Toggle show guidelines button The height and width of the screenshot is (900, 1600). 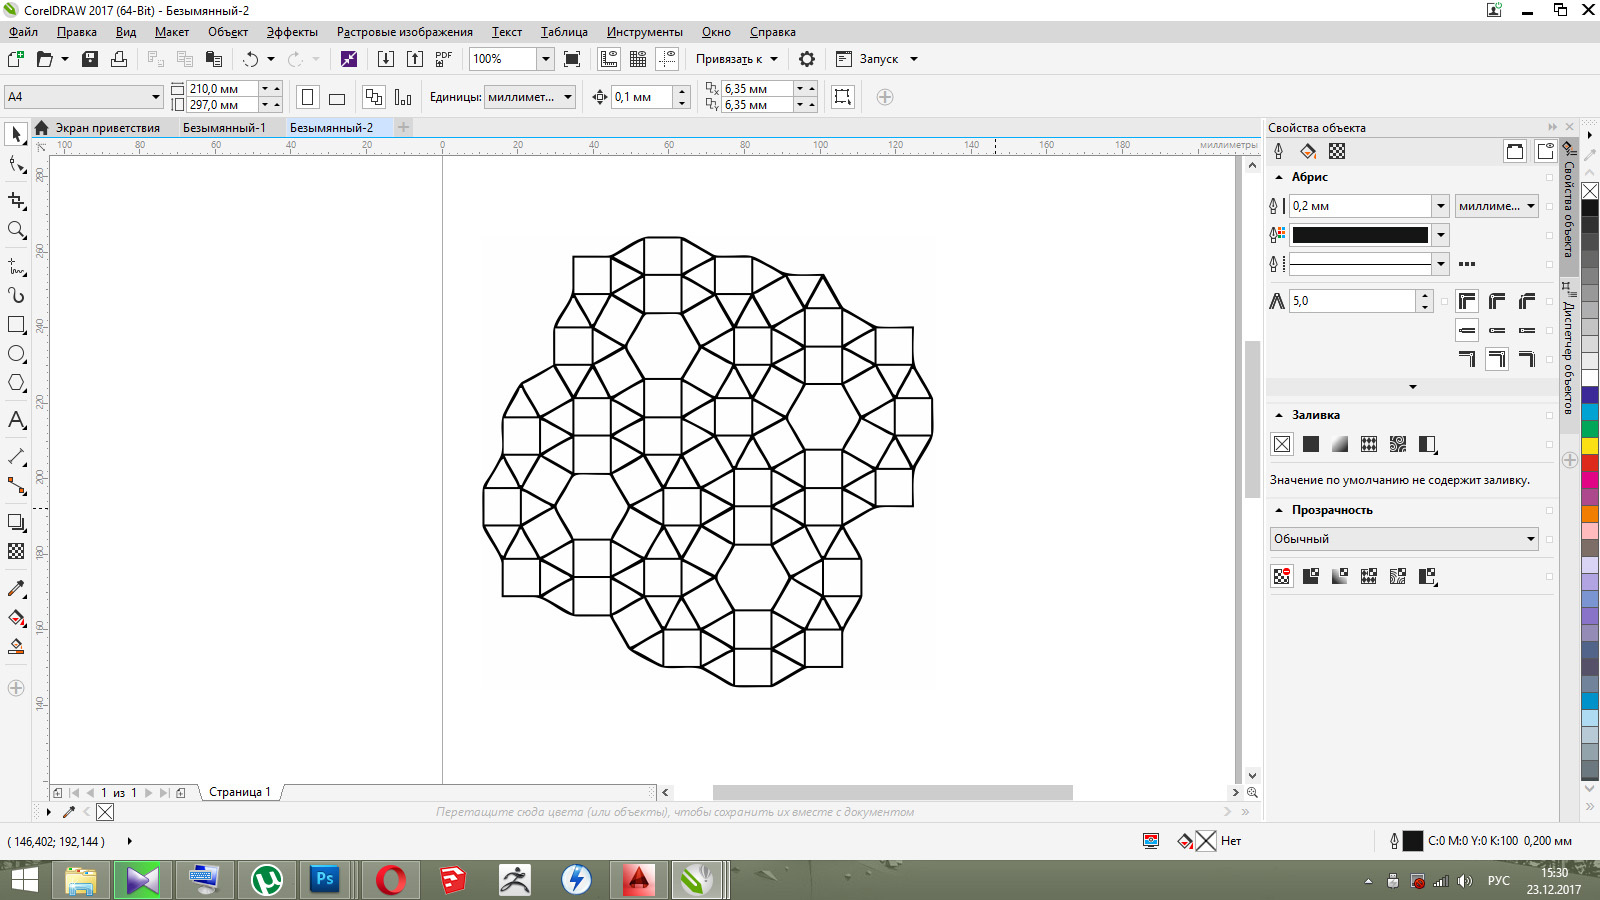coord(667,59)
